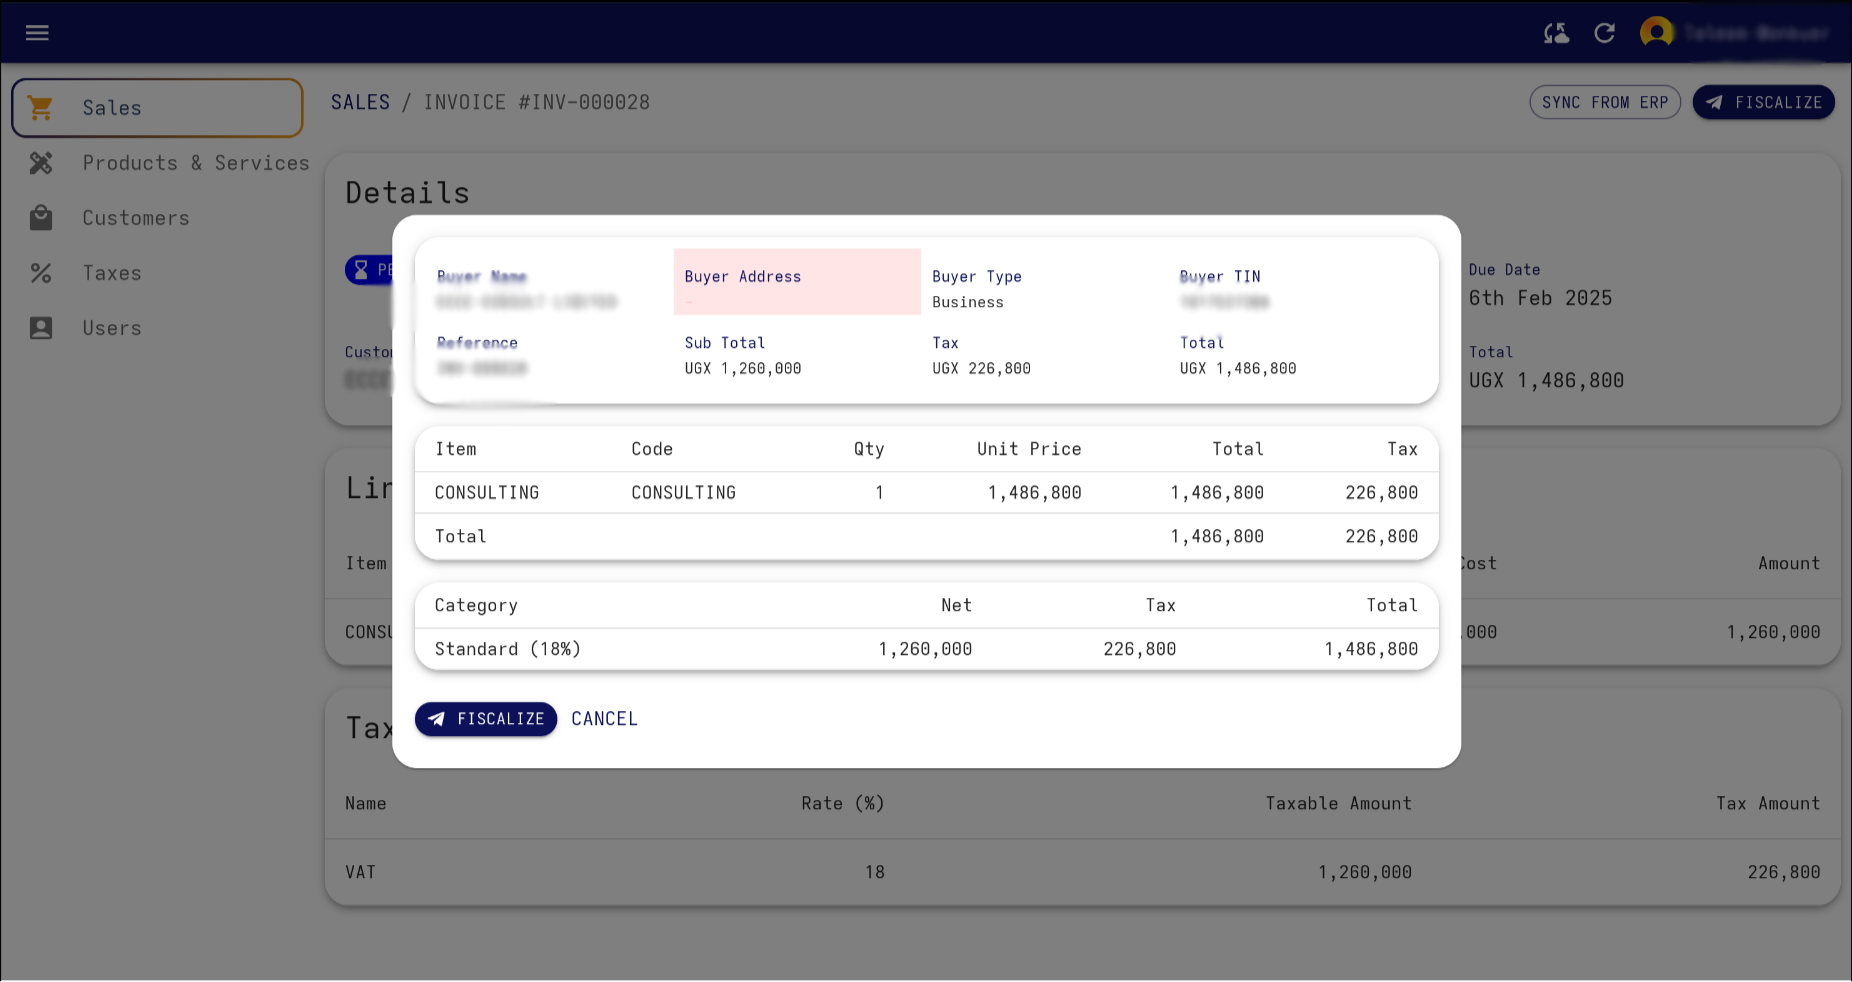Select the highlighted Buyer Address field

[x=796, y=281]
